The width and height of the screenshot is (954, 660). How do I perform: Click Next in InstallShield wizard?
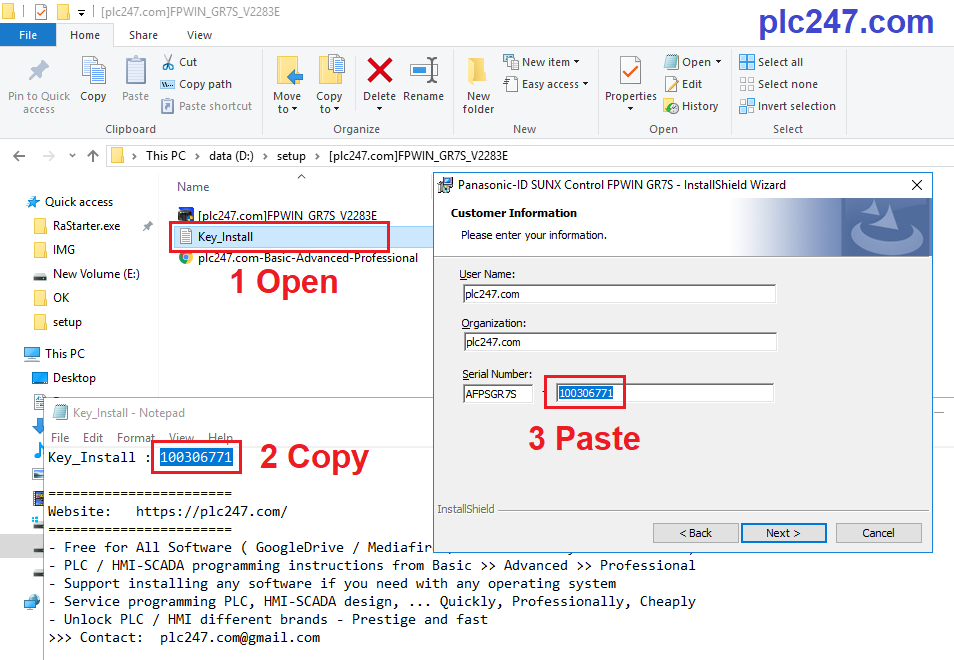784,533
